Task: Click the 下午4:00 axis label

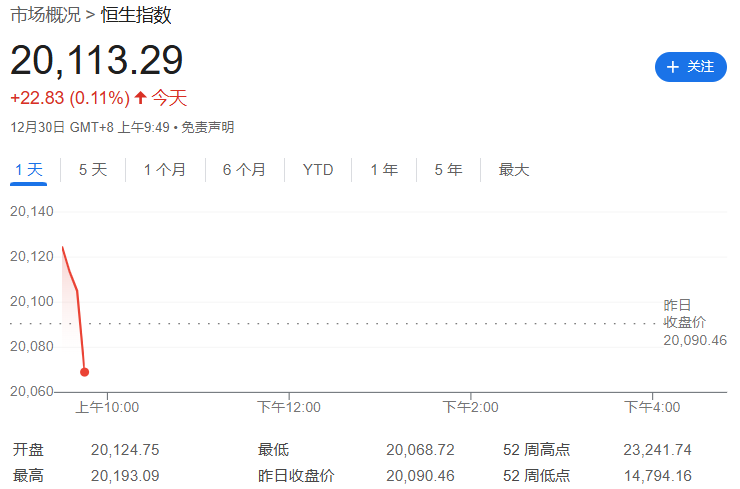Action: (x=652, y=407)
